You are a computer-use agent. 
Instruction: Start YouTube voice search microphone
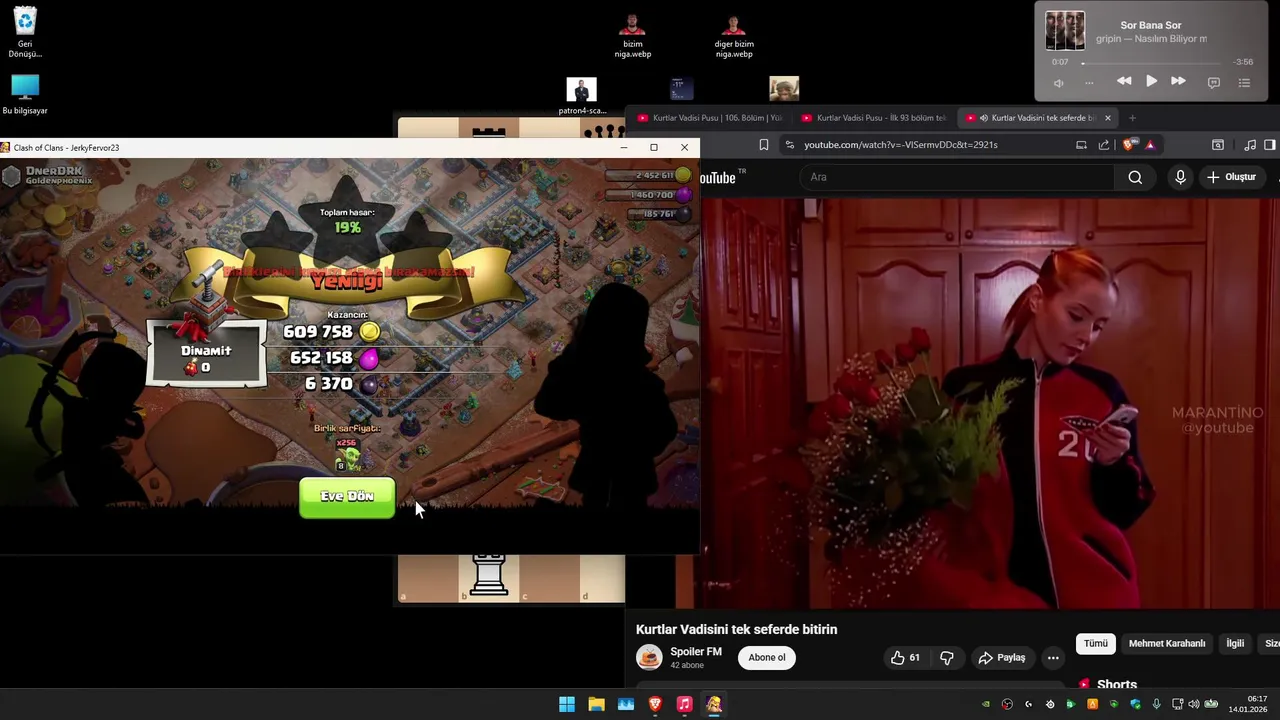[x=1180, y=177]
